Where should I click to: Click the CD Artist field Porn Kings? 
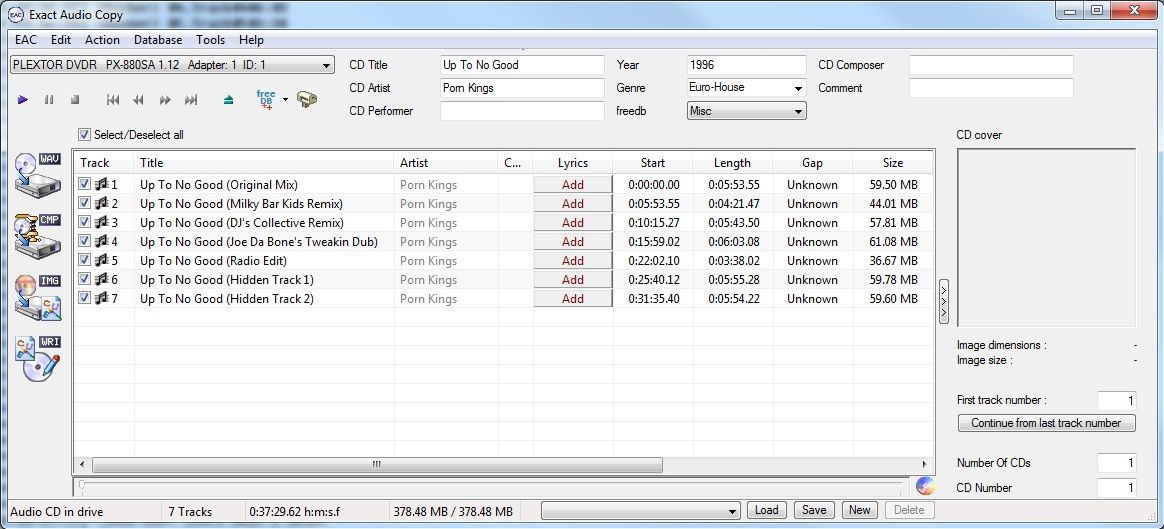click(x=523, y=88)
